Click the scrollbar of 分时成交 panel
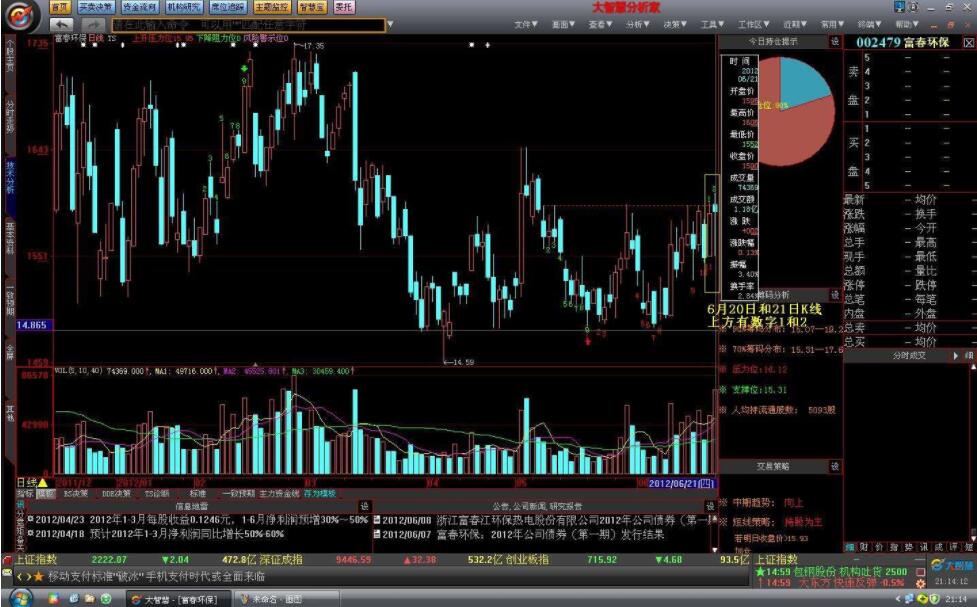Viewport: 977px width, 607px height. [x=973, y=452]
